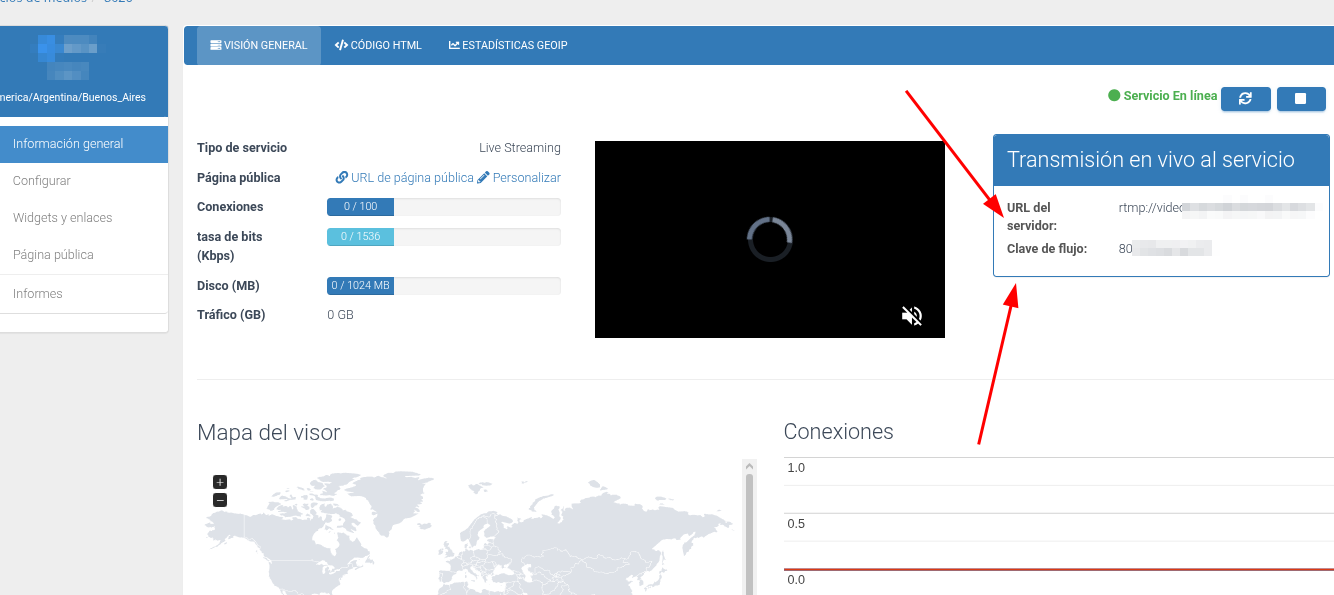Click the Tipo de servicio label
This screenshot has height=595, width=1334.
(x=242, y=148)
